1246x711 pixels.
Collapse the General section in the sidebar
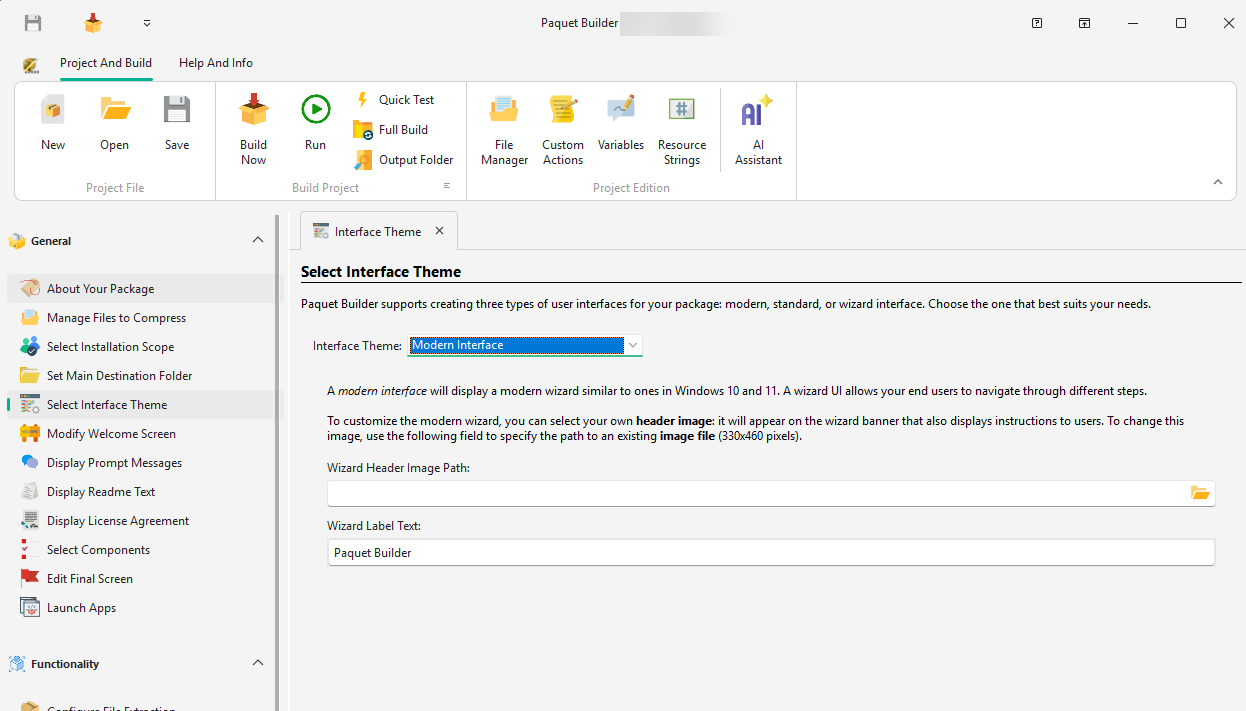[258, 240]
